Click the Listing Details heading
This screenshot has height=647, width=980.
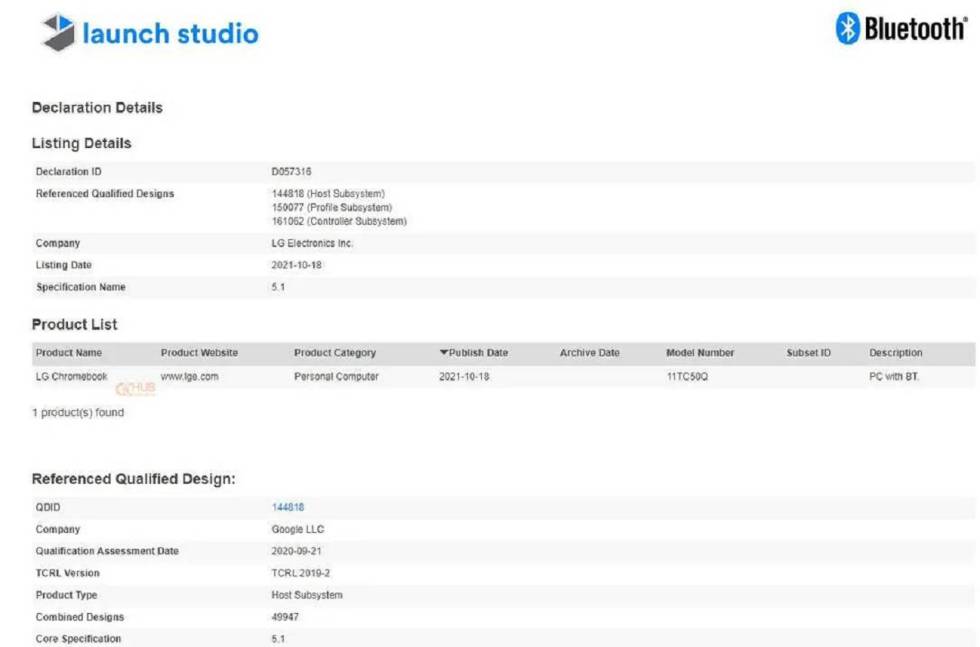[81, 143]
